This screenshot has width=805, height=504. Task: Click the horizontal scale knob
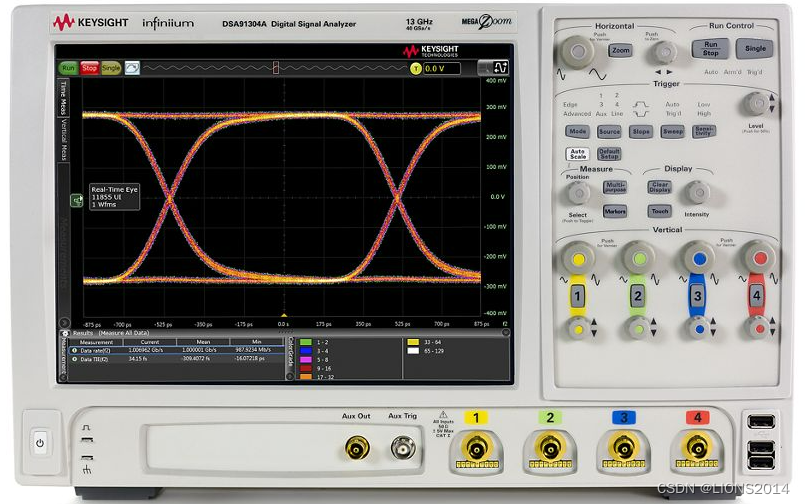(578, 51)
